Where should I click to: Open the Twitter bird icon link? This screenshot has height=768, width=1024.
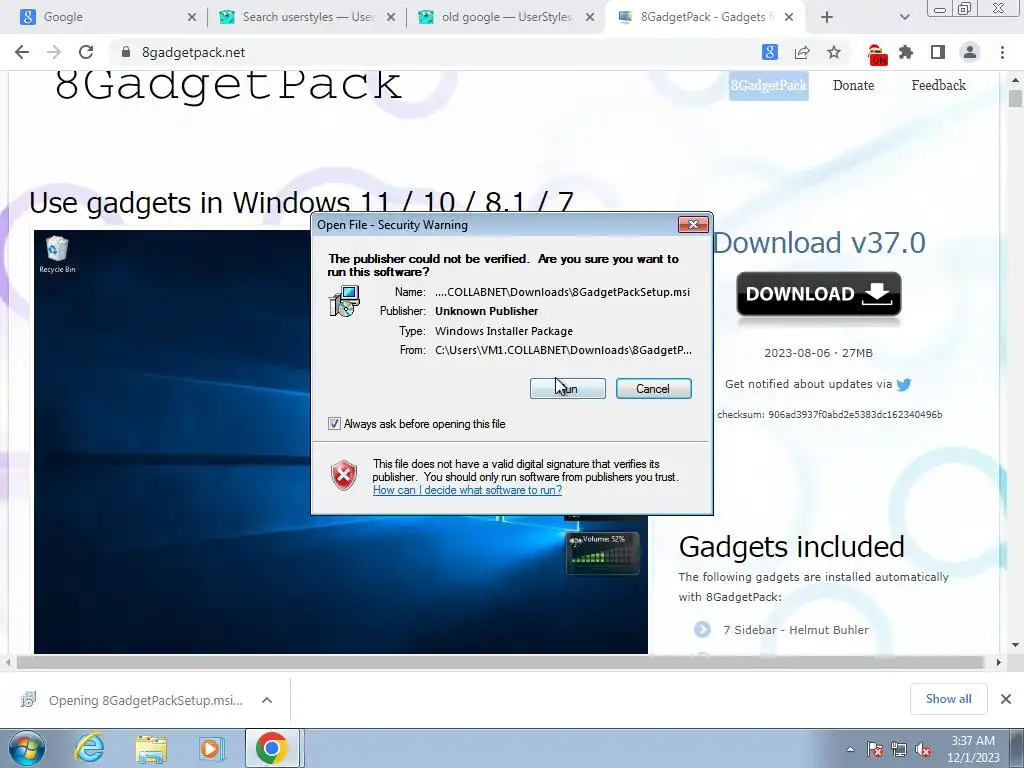click(904, 385)
